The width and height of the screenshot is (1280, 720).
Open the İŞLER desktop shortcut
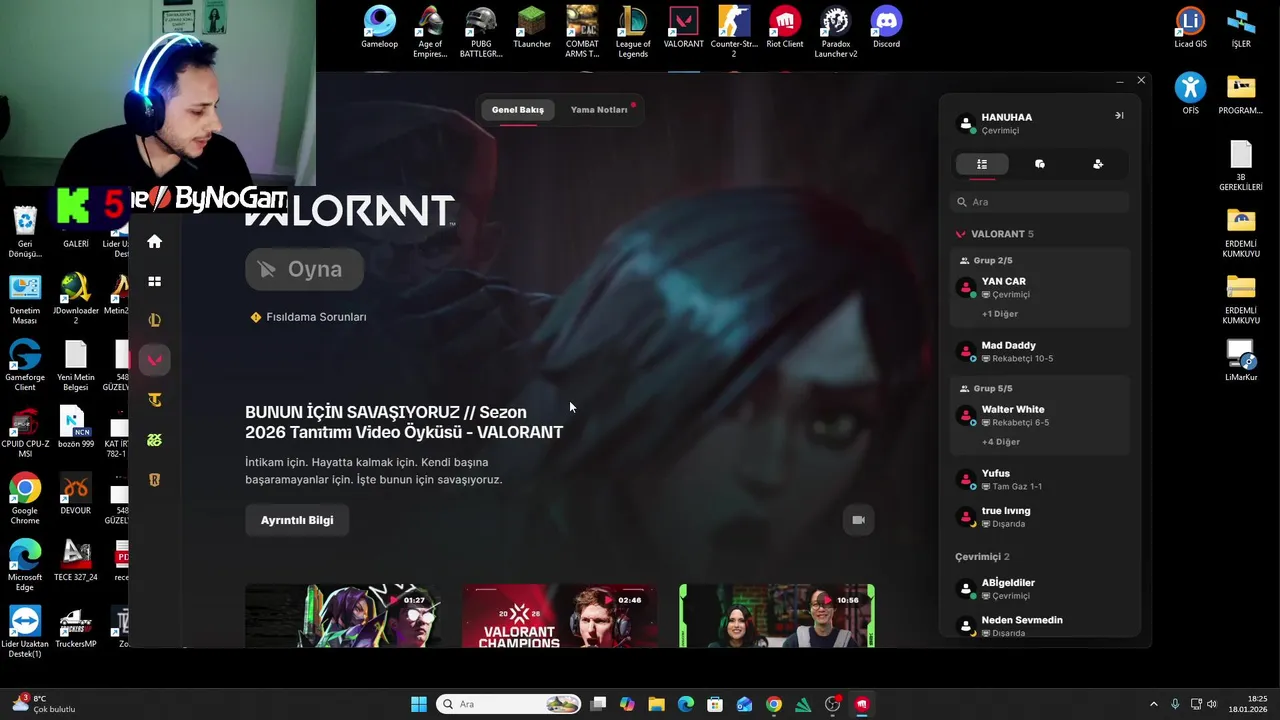[x=1241, y=29]
